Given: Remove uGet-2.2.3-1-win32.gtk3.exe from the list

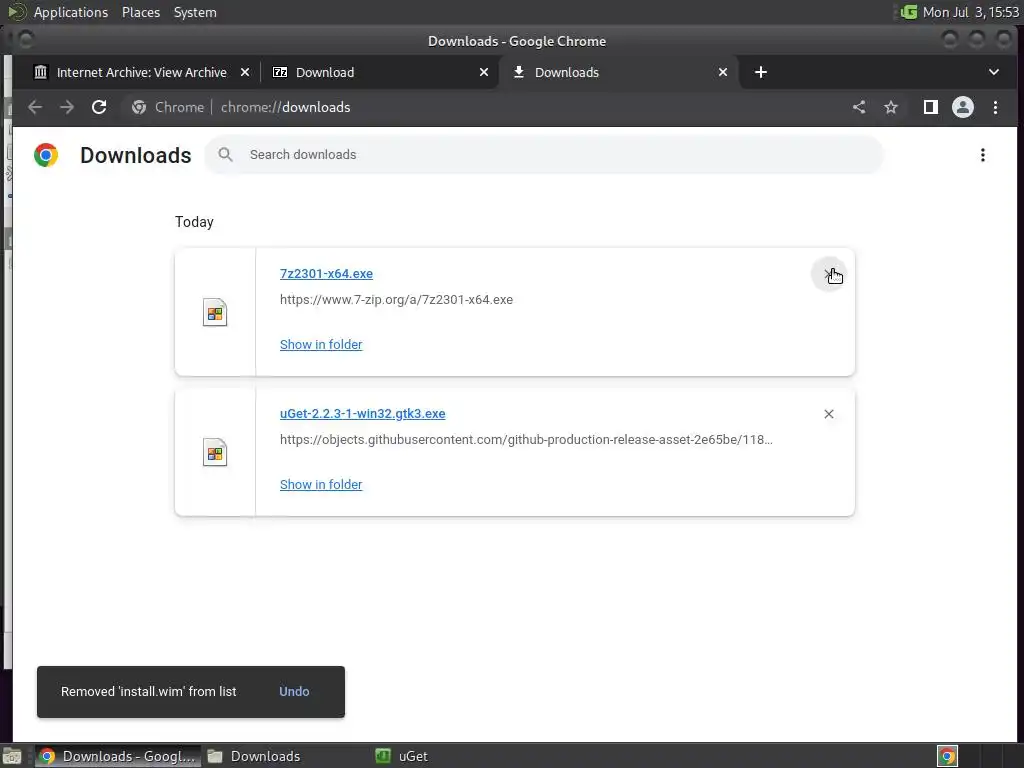Looking at the screenshot, I should coord(829,414).
